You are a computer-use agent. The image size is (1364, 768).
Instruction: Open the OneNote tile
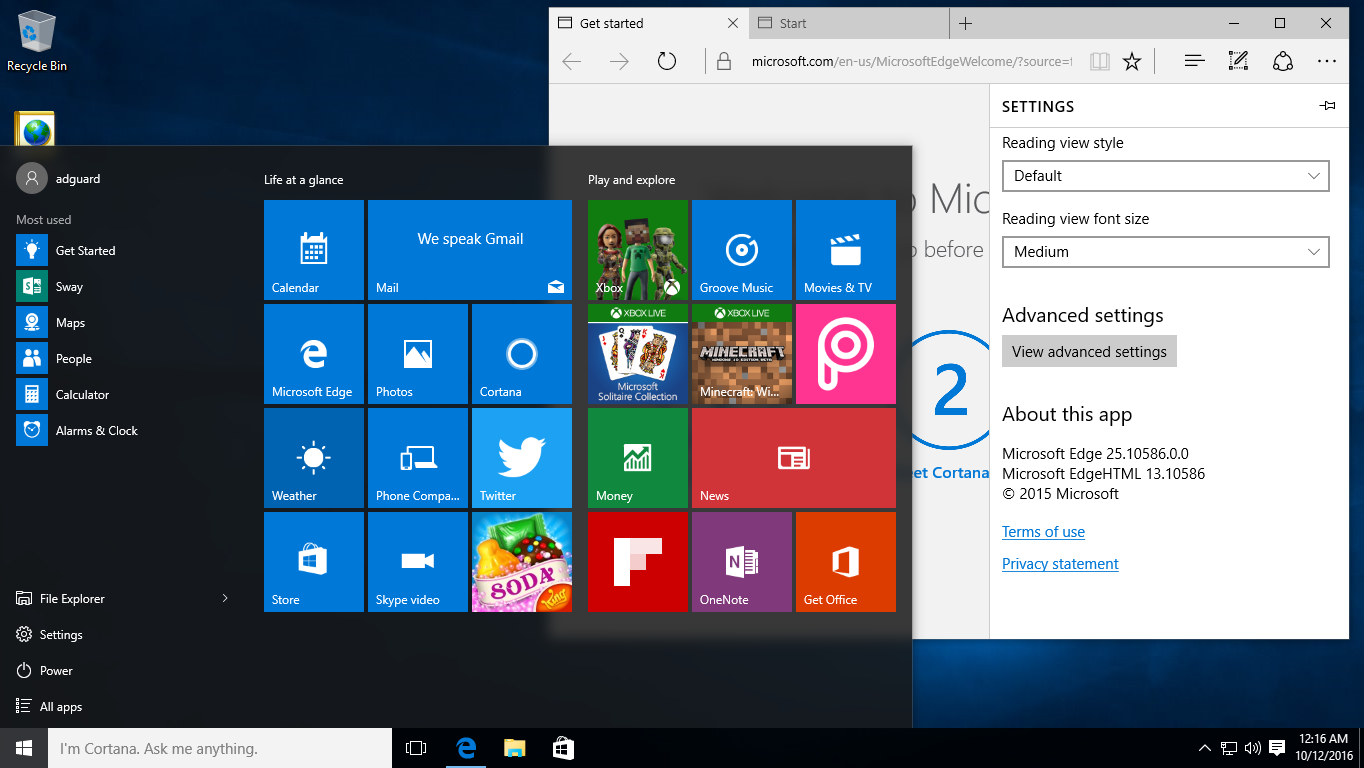tap(742, 562)
